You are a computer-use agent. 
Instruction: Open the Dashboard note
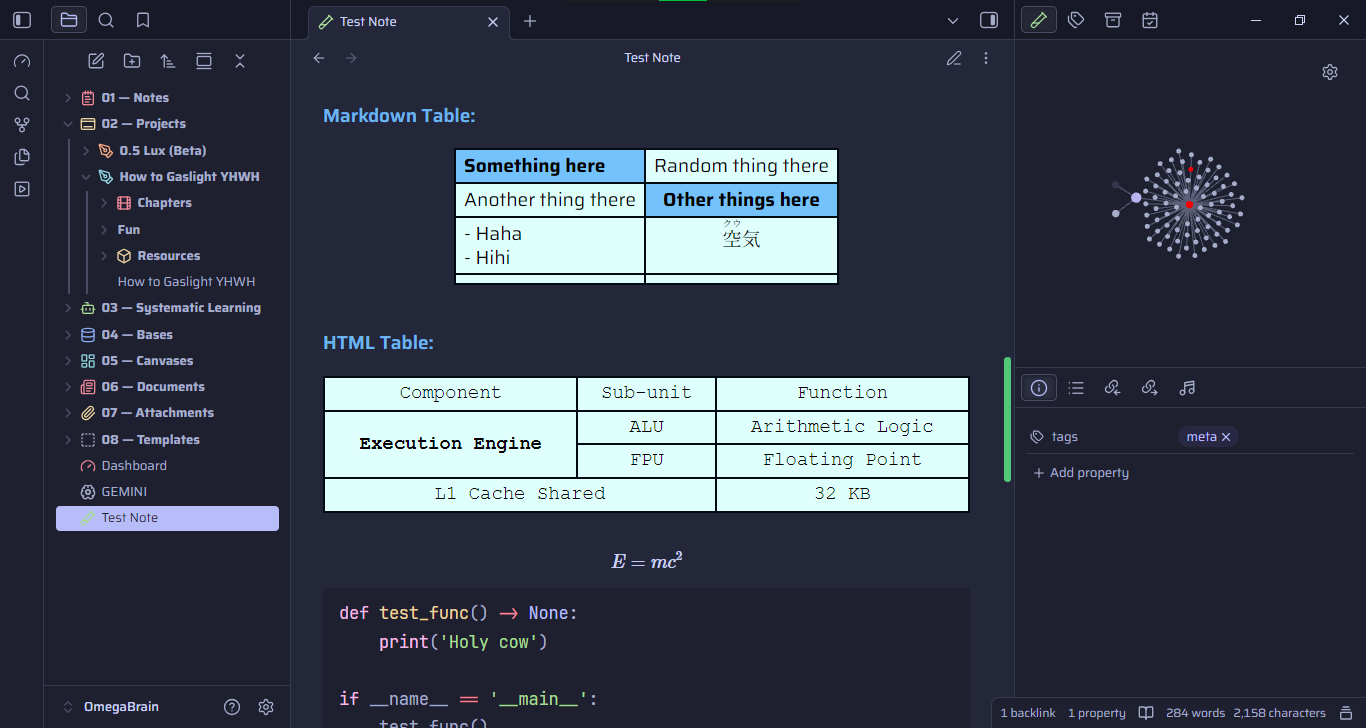pos(134,466)
